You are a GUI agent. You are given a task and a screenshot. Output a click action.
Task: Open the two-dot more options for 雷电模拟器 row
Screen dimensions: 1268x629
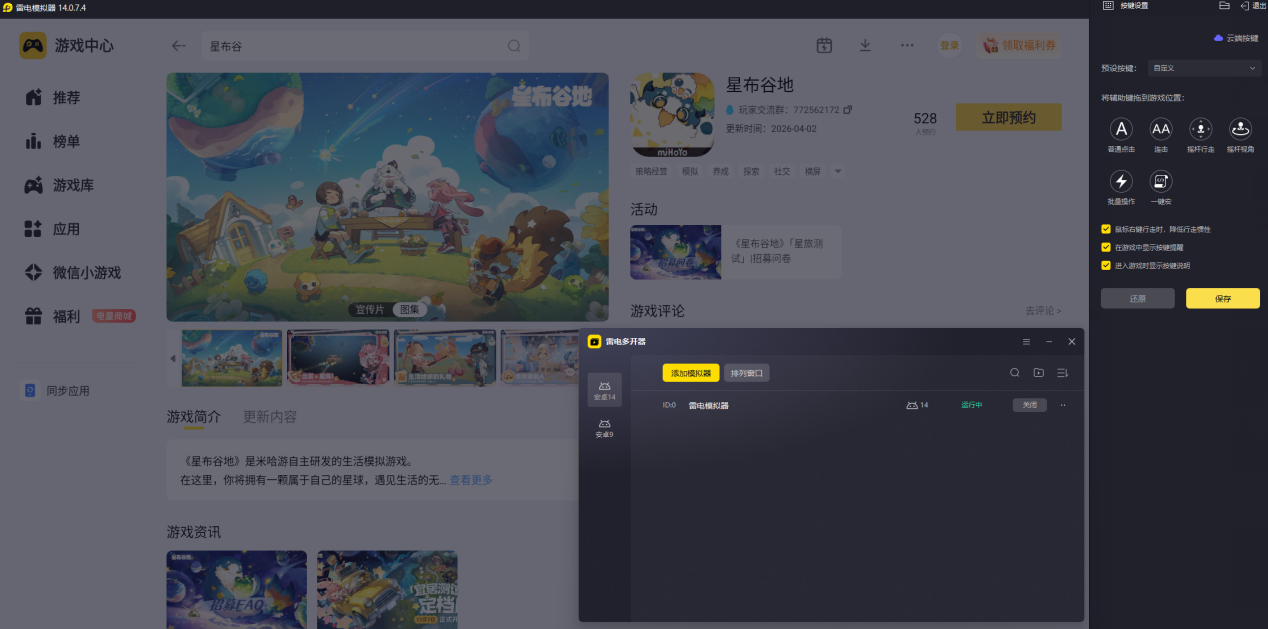pos(1063,405)
